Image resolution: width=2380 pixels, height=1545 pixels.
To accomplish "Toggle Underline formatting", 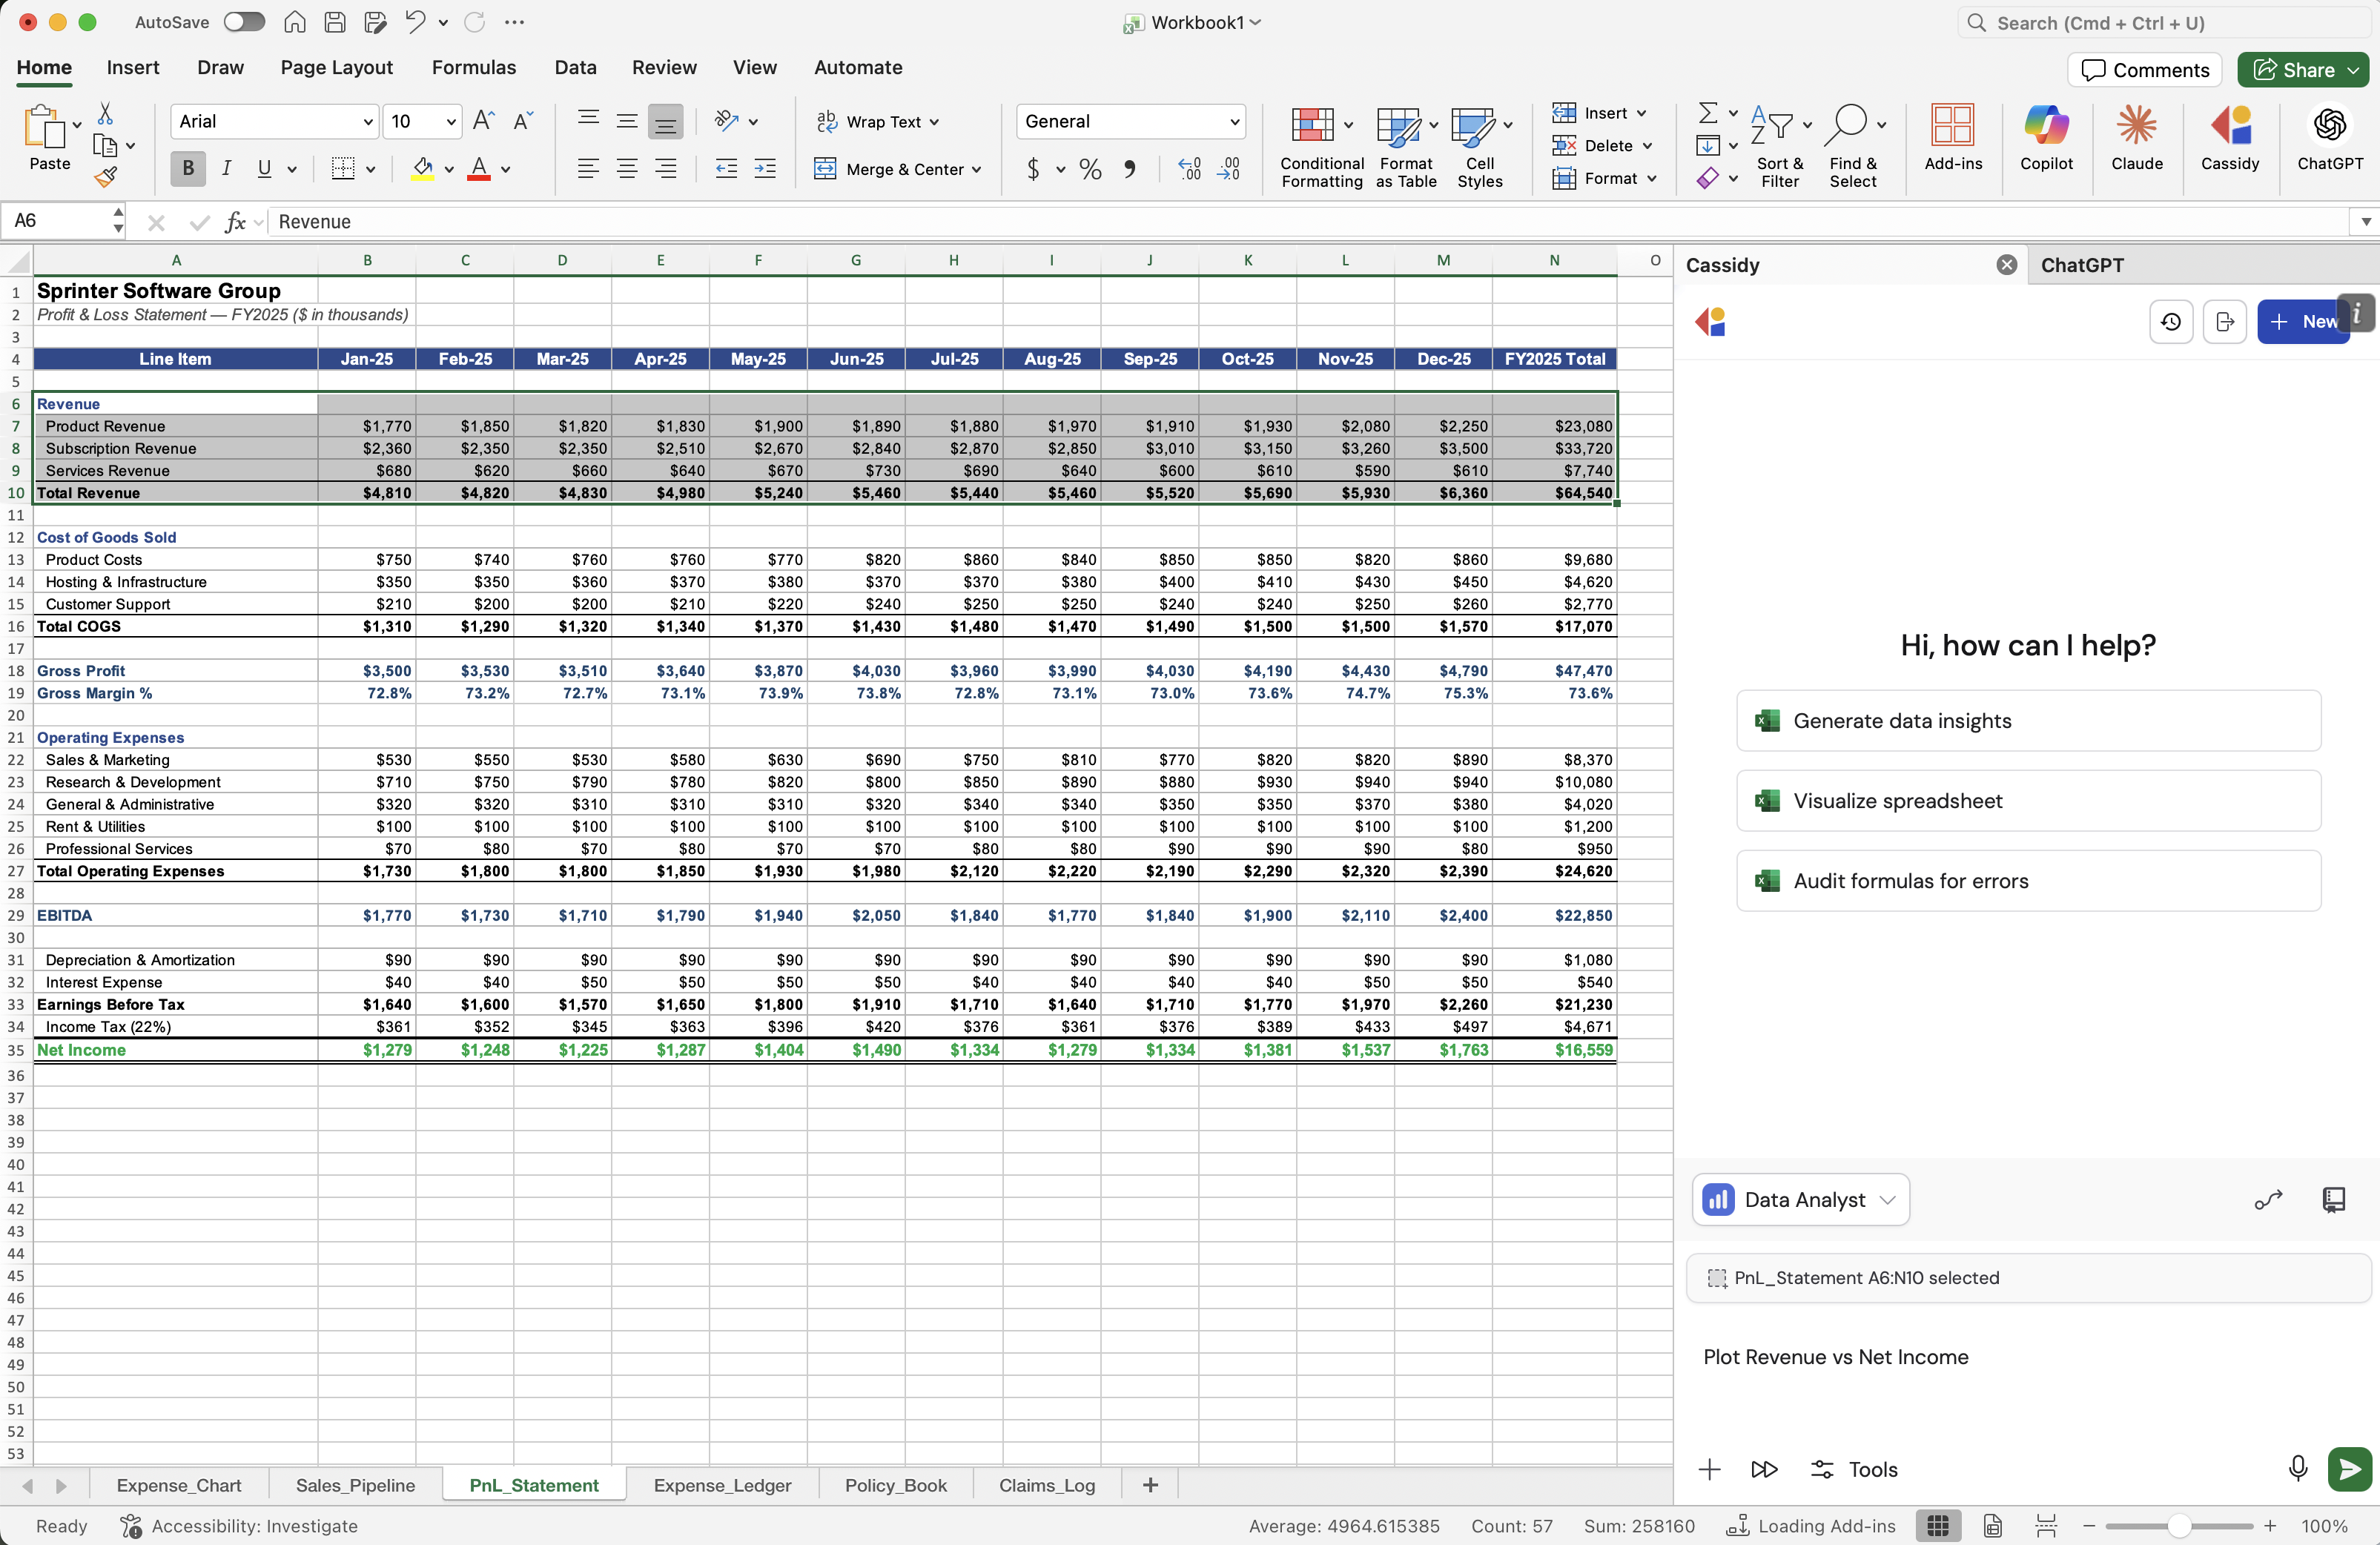I will 264,169.
